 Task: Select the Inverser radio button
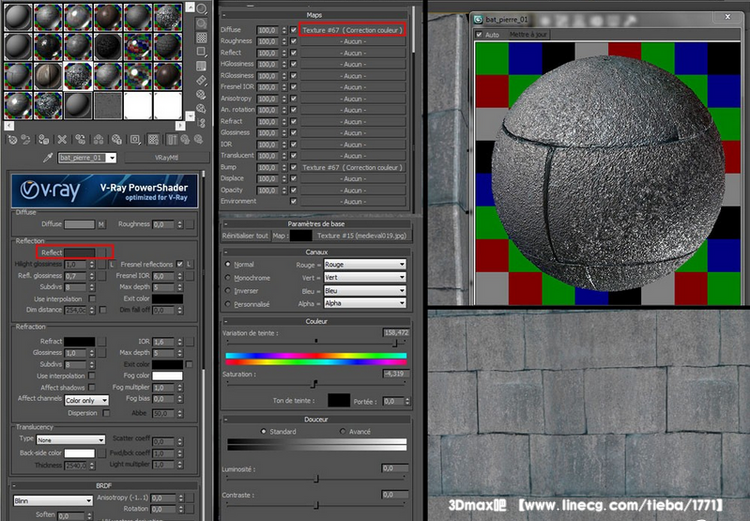tap(228, 290)
